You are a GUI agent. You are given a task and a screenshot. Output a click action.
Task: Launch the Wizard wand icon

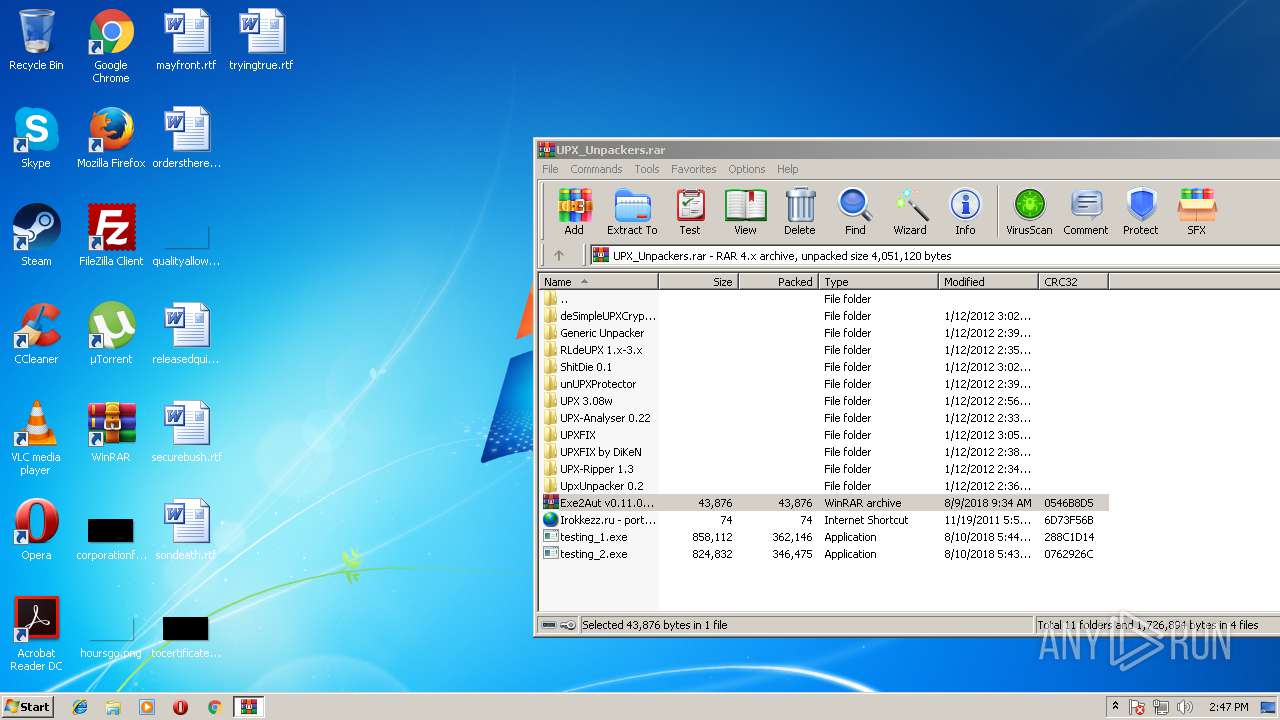[910, 212]
